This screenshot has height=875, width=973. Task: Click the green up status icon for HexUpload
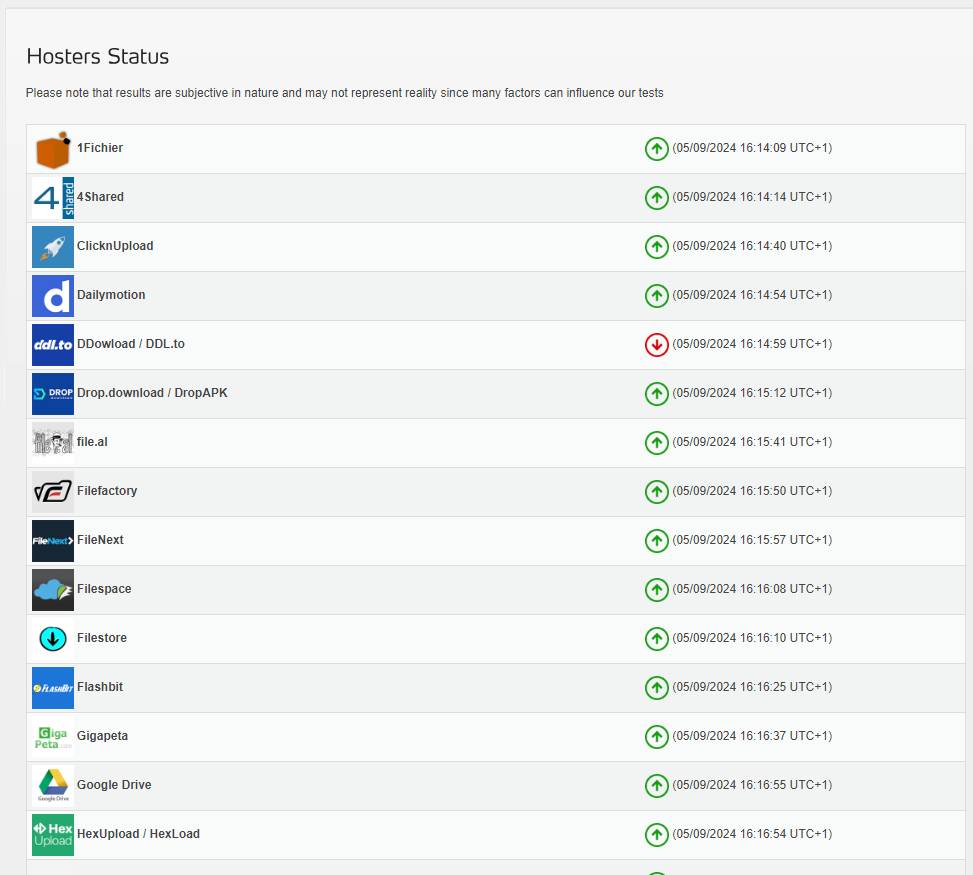[657, 835]
